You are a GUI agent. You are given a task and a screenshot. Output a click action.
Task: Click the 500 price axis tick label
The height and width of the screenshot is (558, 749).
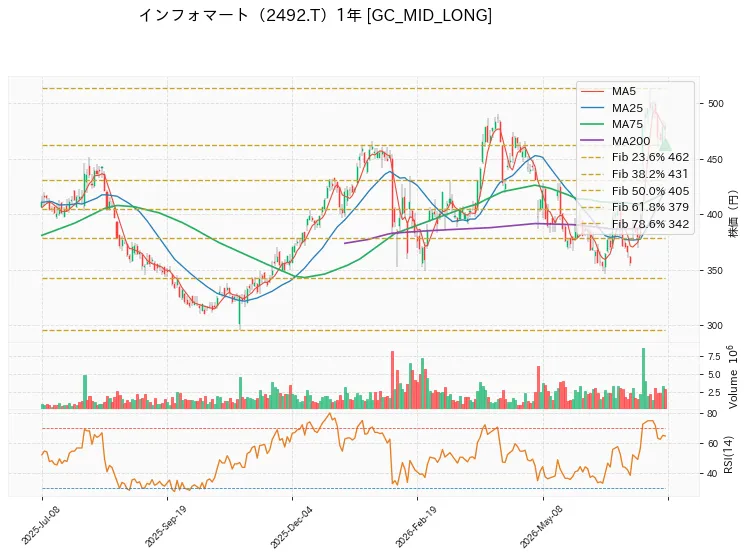[716, 104]
